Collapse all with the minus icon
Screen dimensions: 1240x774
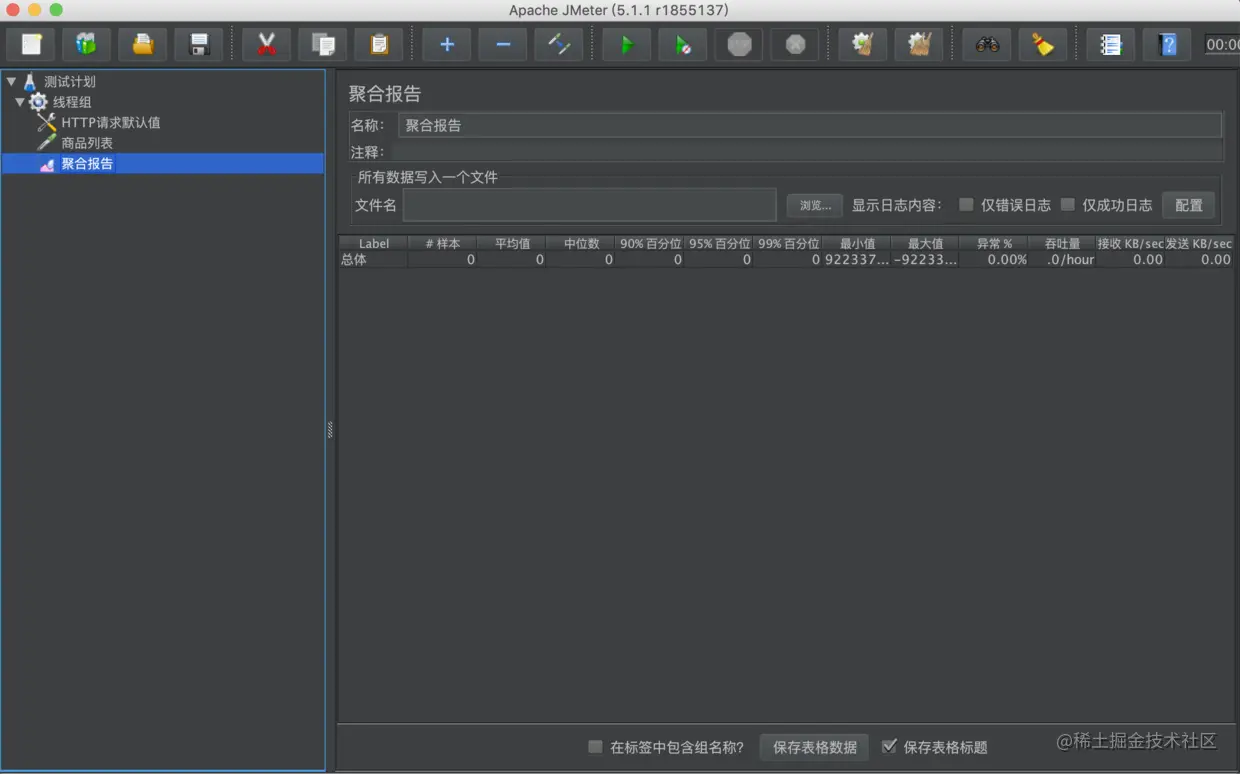[503, 45]
